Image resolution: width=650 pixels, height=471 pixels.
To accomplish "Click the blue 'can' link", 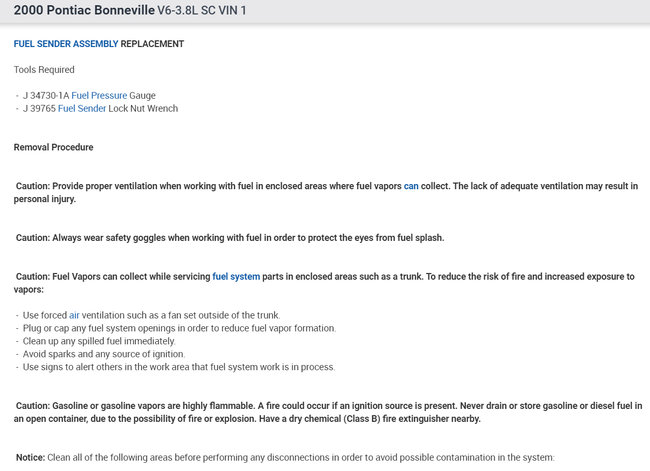I will tap(411, 186).
